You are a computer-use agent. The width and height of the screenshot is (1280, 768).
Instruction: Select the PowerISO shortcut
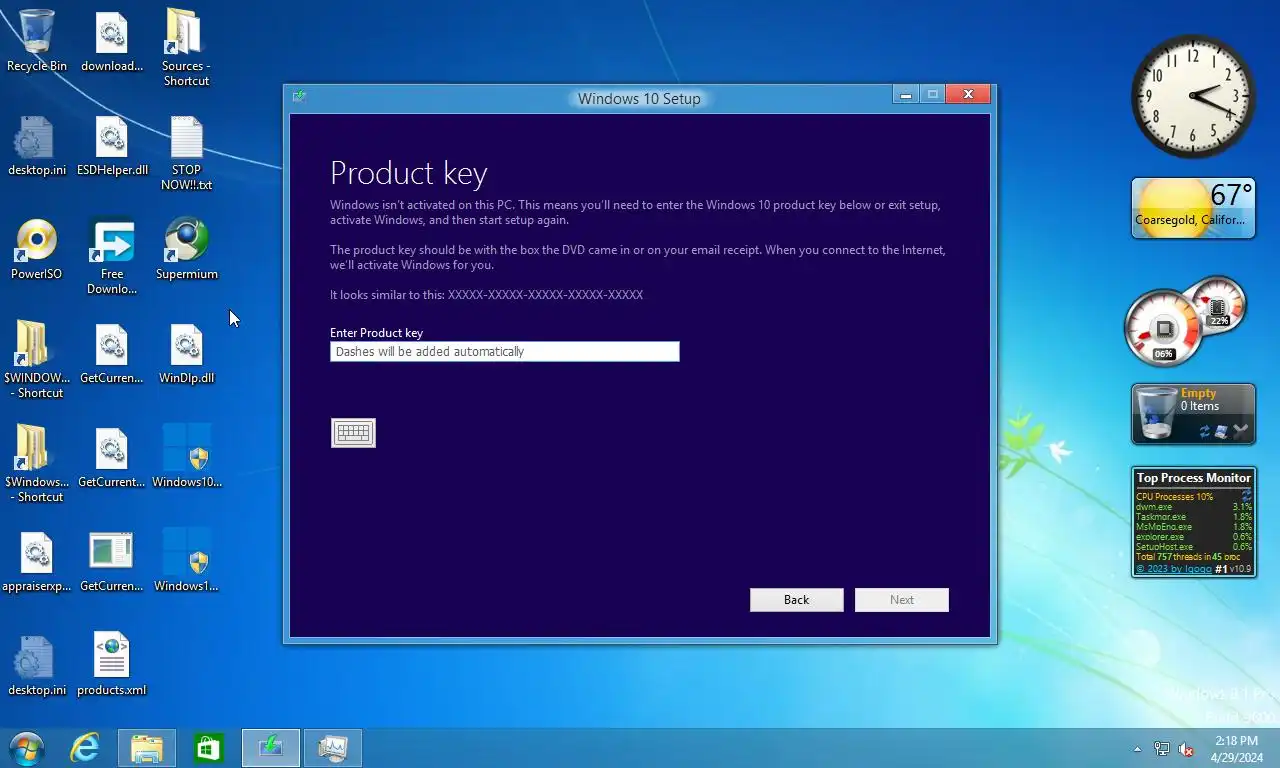pyautogui.click(x=37, y=249)
